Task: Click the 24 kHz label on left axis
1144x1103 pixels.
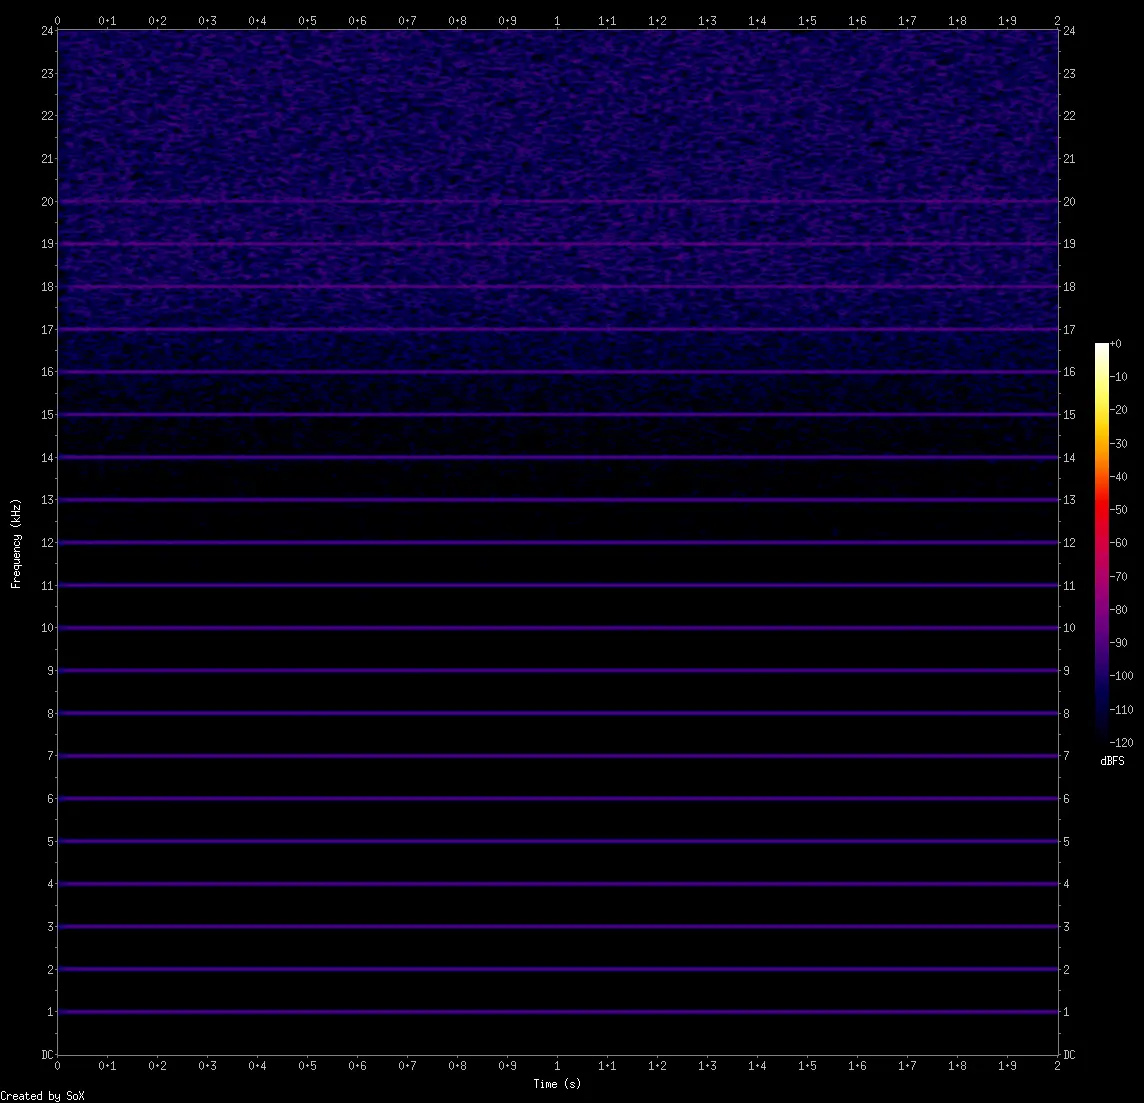Action: (46, 31)
